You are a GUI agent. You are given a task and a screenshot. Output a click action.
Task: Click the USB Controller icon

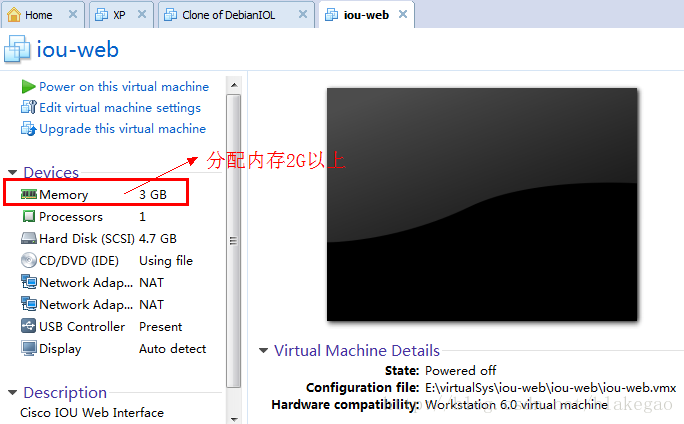coord(29,326)
